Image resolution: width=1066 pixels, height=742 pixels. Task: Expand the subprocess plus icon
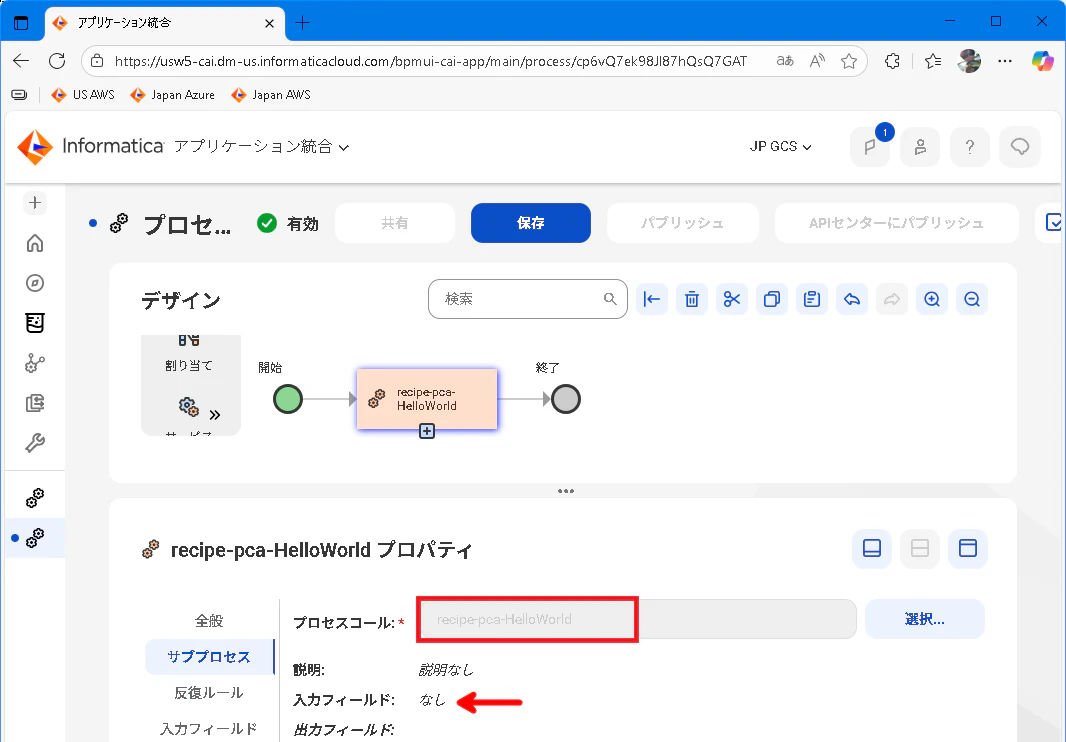[427, 431]
